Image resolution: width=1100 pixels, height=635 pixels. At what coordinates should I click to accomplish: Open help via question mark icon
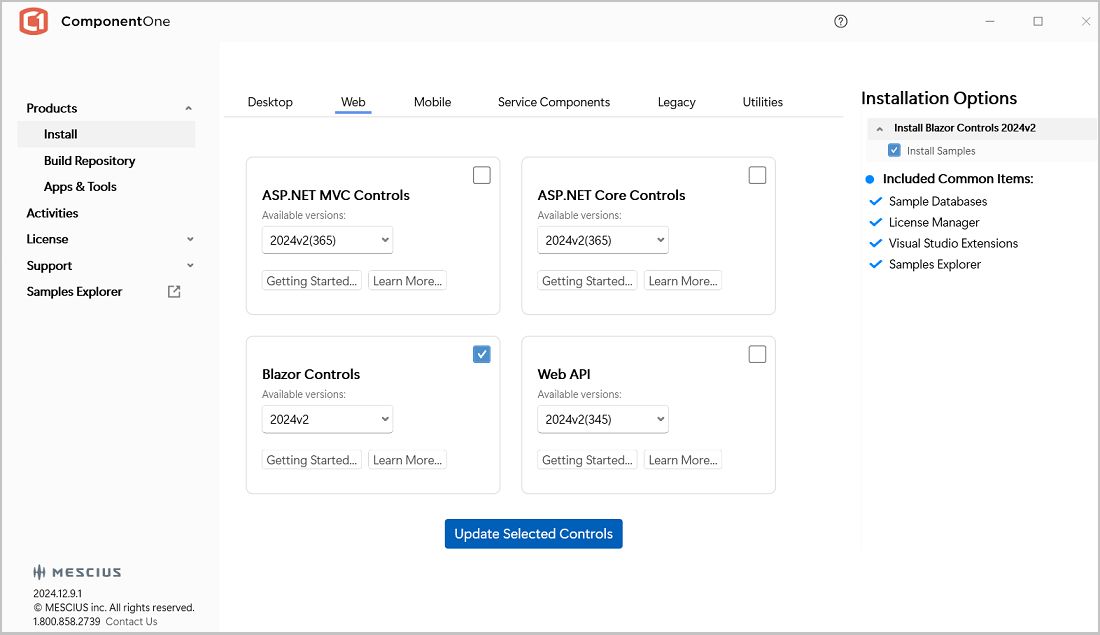(840, 21)
